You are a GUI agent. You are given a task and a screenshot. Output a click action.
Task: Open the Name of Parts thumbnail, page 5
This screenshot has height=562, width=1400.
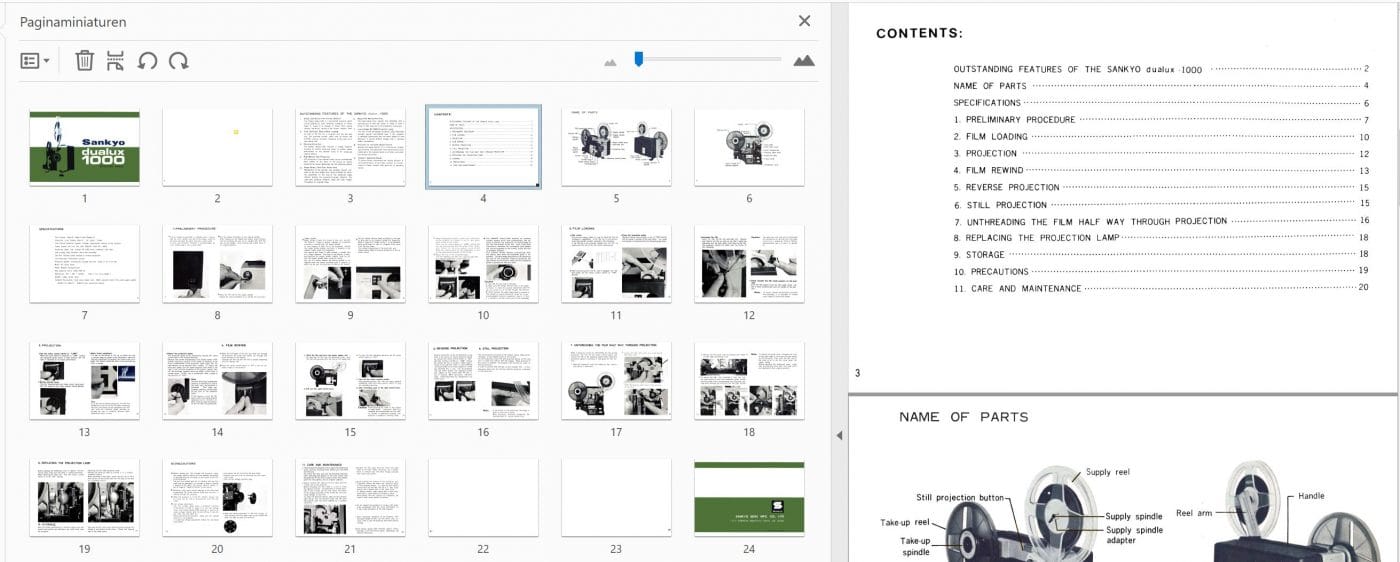click(x=616, y=147)
